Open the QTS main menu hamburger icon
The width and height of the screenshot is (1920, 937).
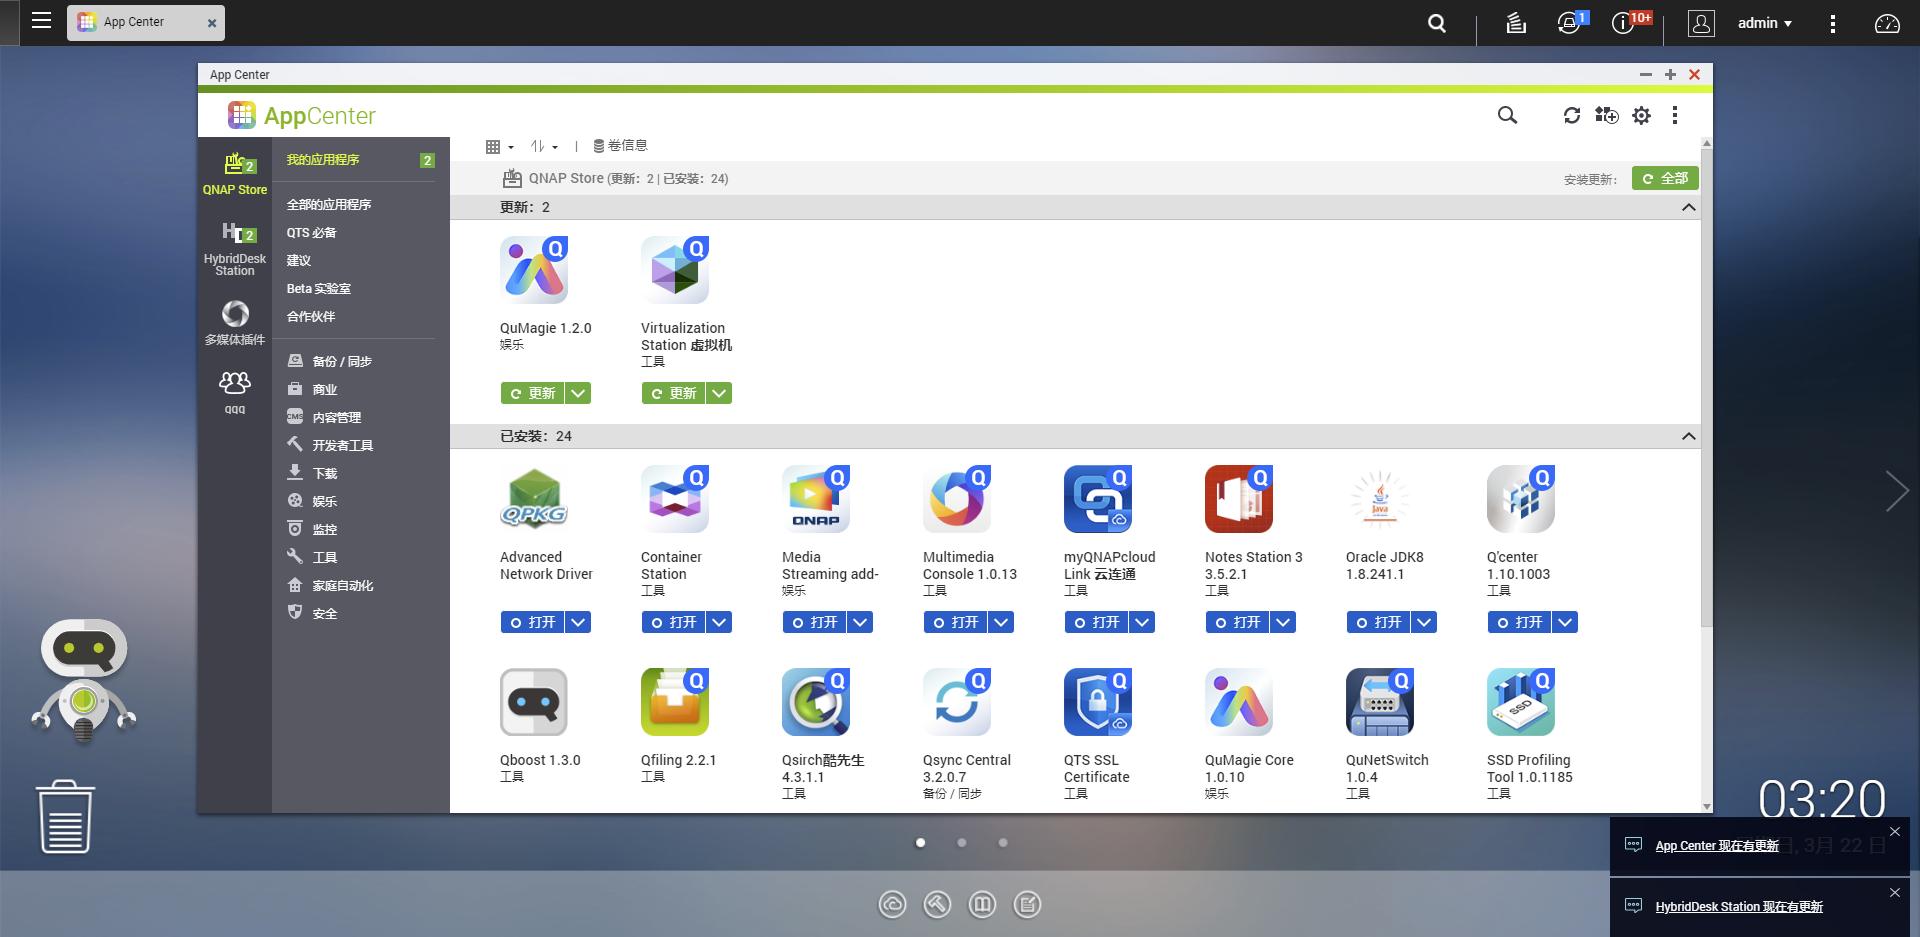coord(41,21)
